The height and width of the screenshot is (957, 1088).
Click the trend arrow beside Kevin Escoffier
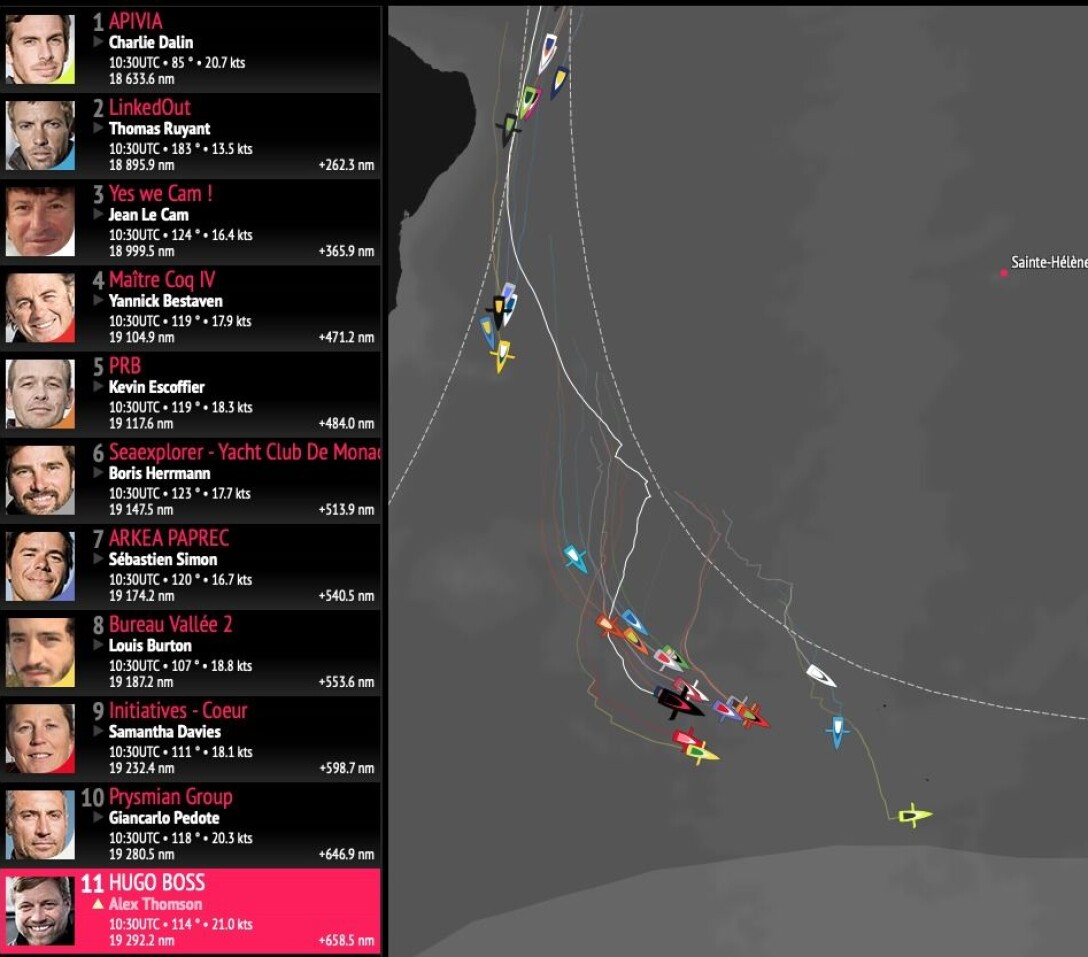coord(99,387)
